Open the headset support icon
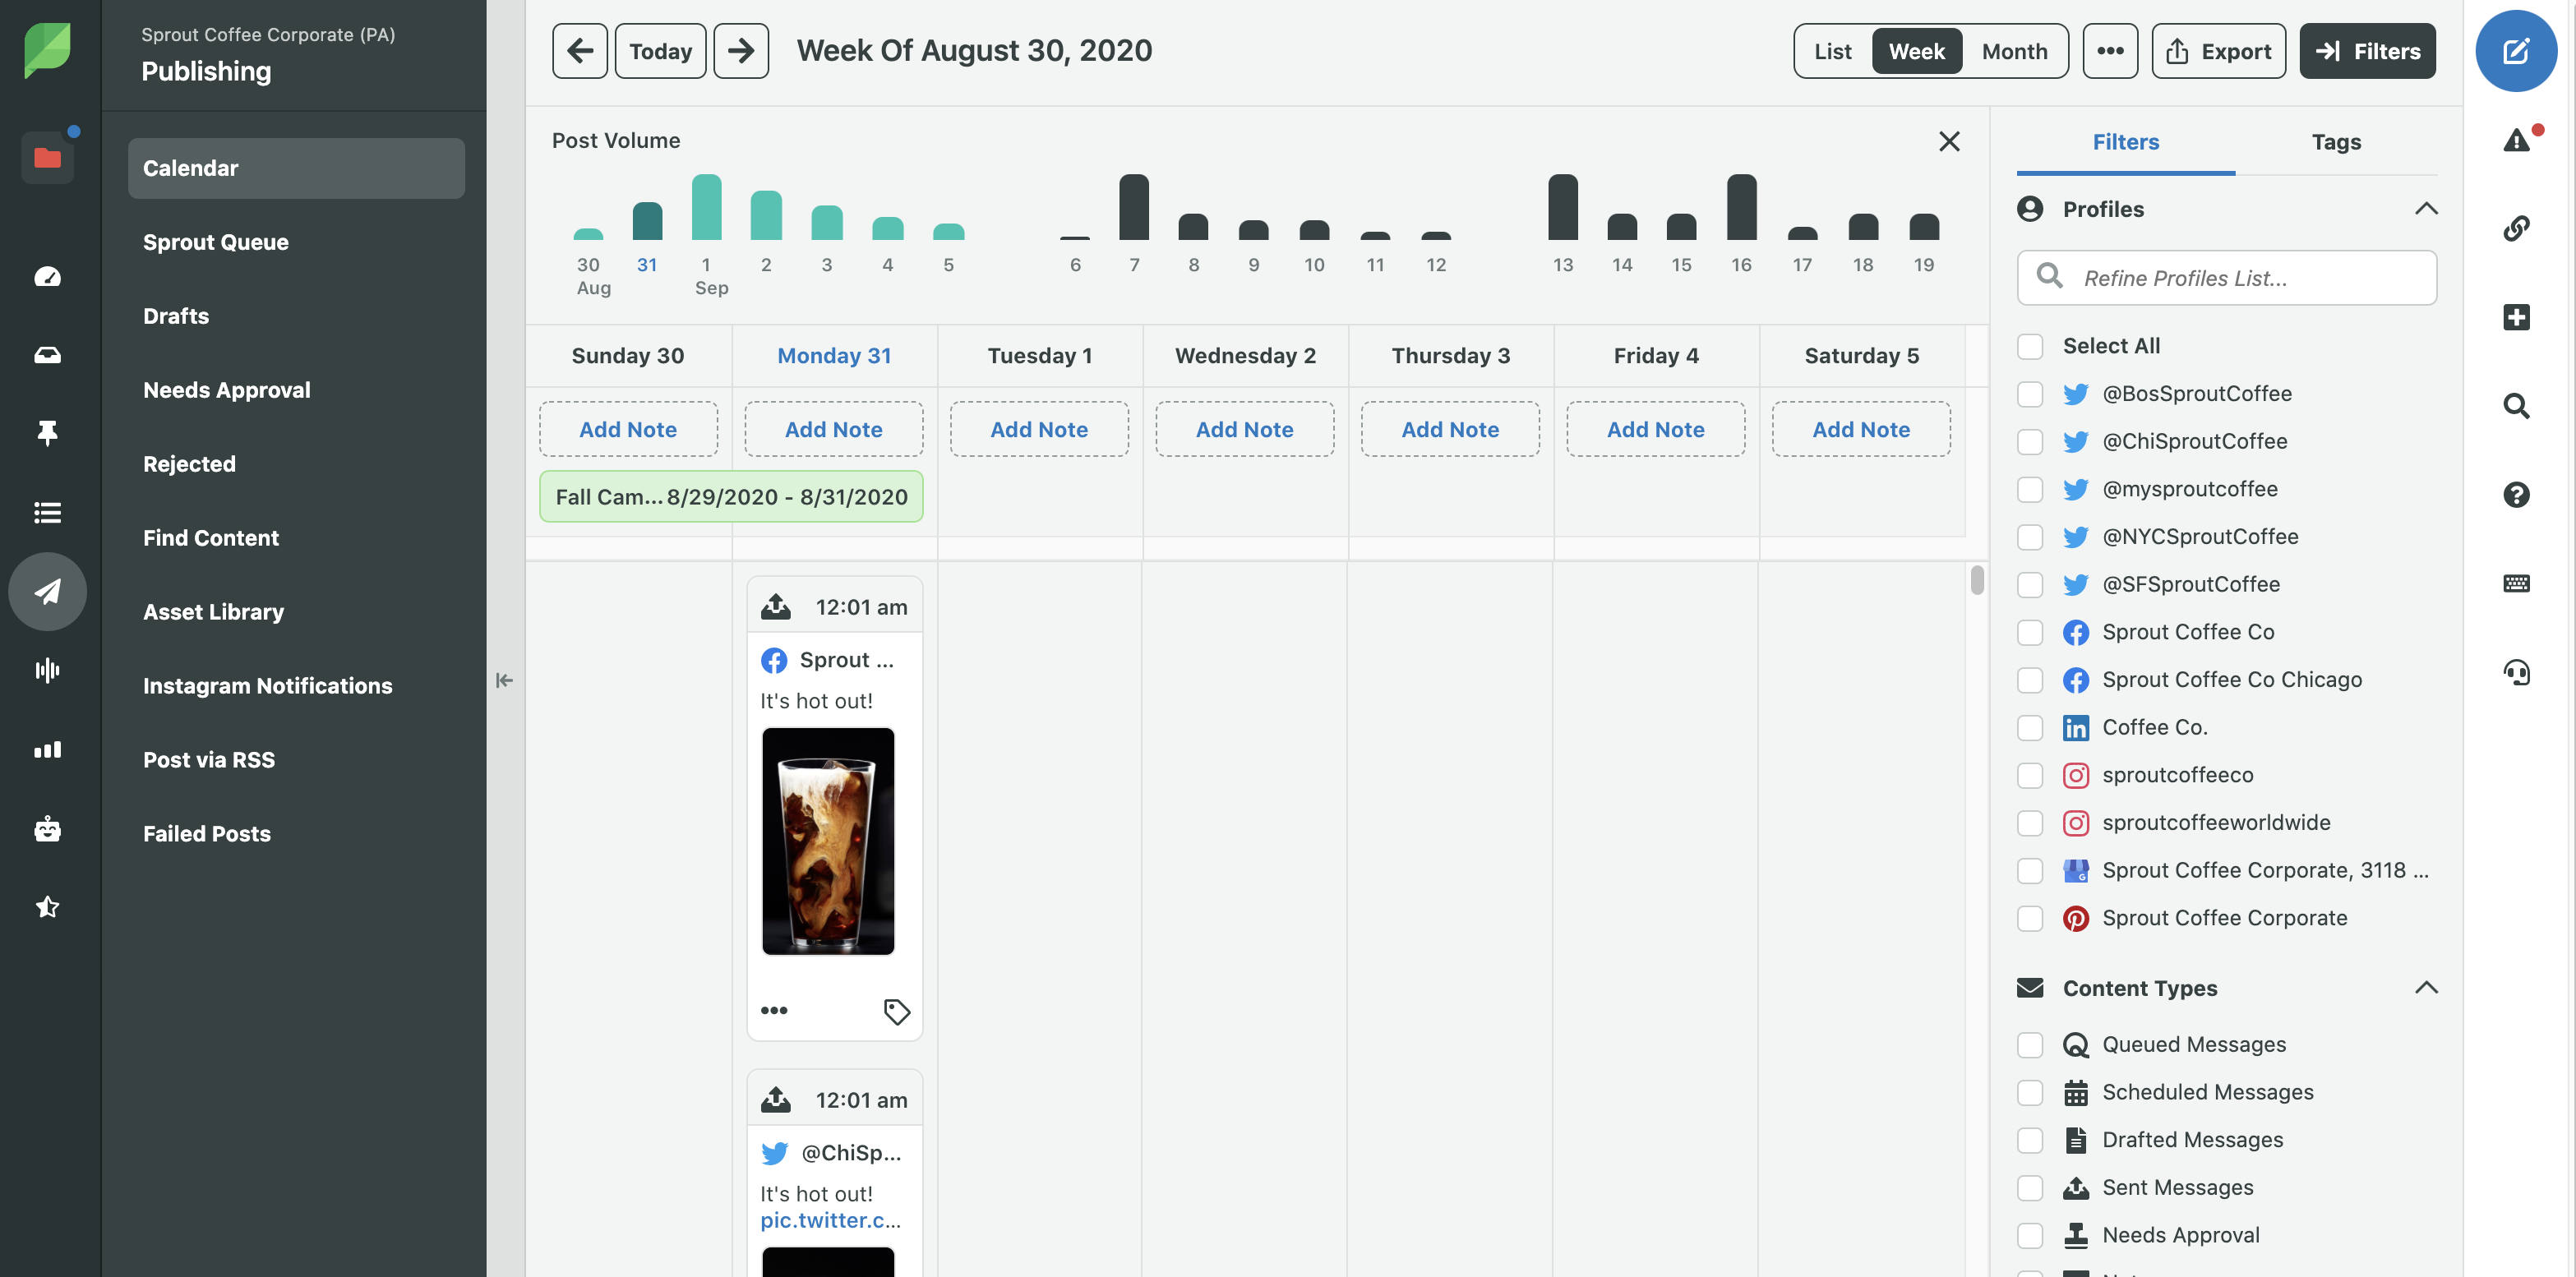This screenshot has height=1277, width=2576. 2516,672
